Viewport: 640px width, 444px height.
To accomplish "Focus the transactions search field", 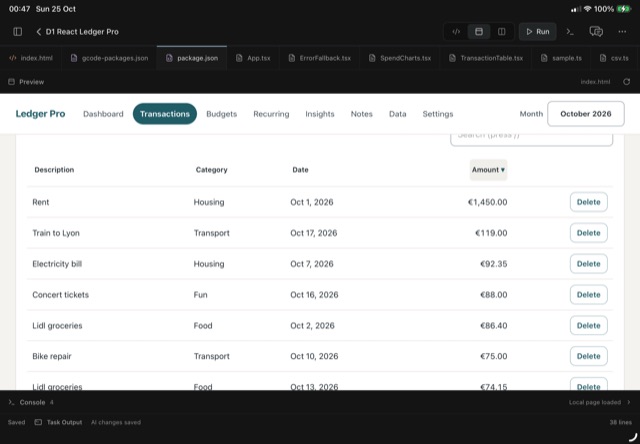I will tap(531, 138).
